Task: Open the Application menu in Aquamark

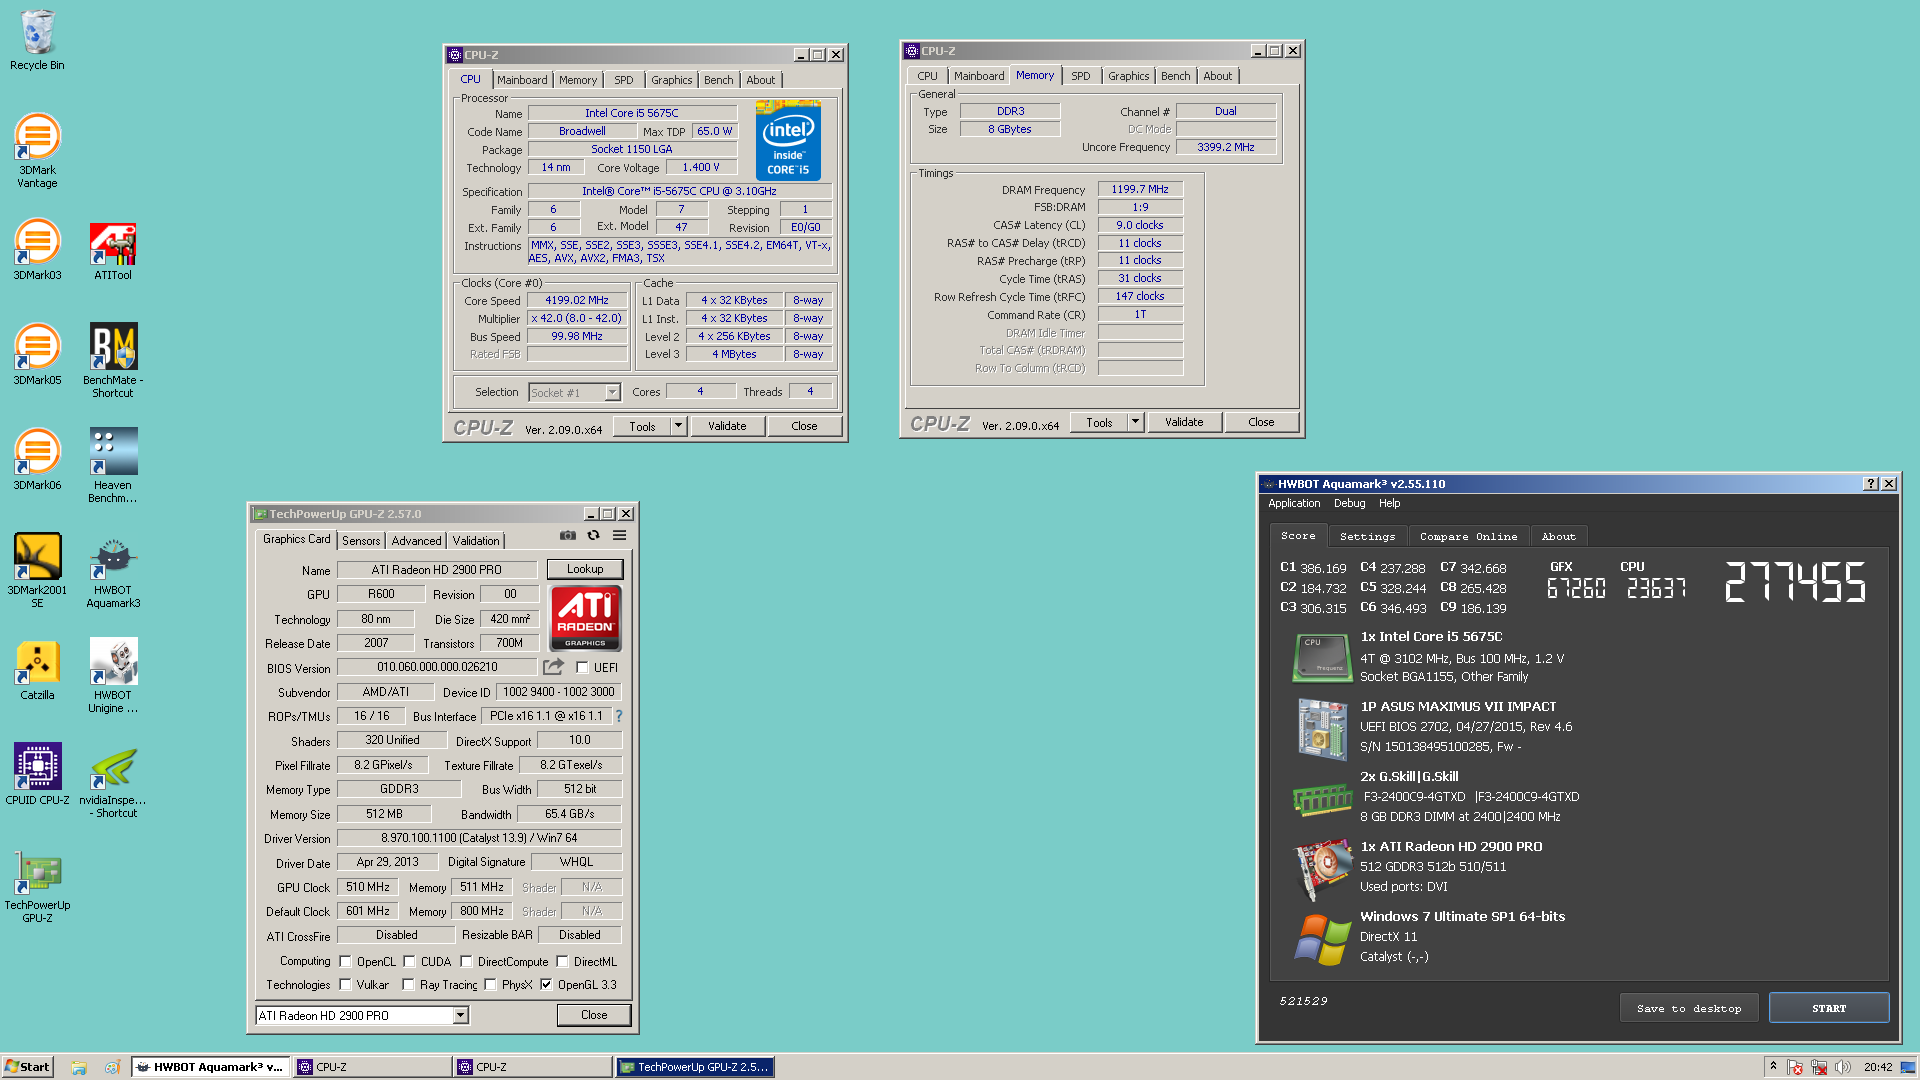Action: click(1294, 504)
